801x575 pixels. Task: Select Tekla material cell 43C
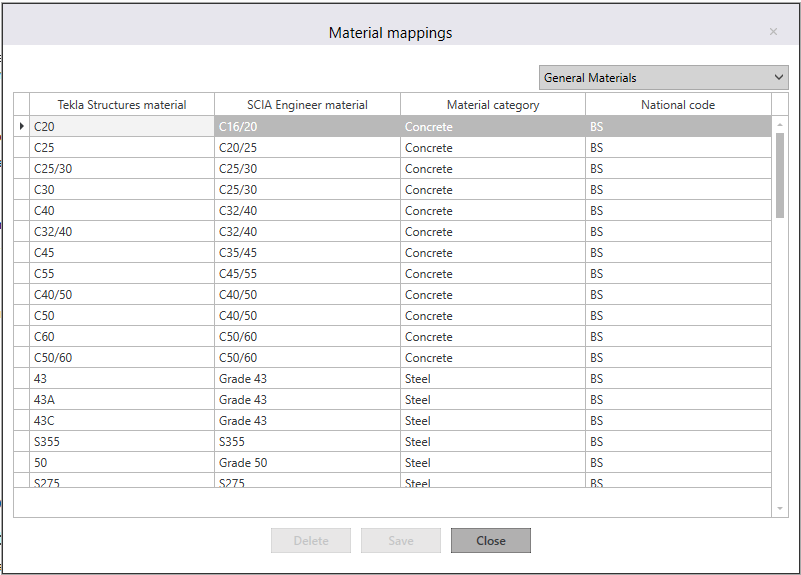(122, 420)
